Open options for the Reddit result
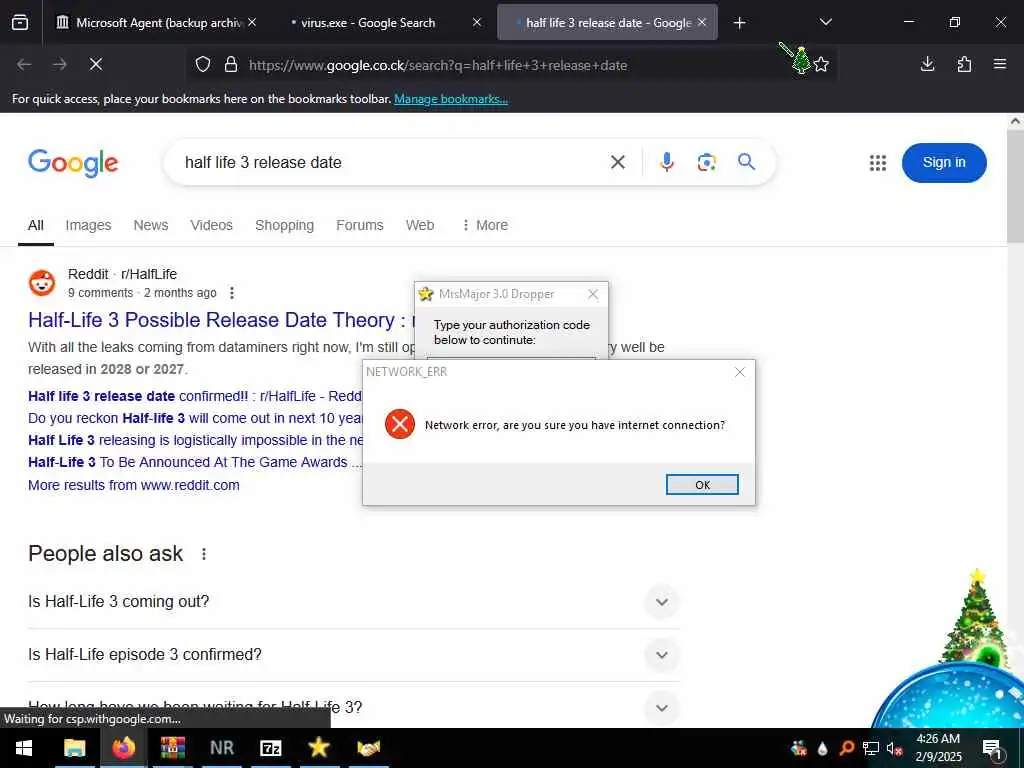This screenshot has height=768, width=1024. (x=232, y=293)
